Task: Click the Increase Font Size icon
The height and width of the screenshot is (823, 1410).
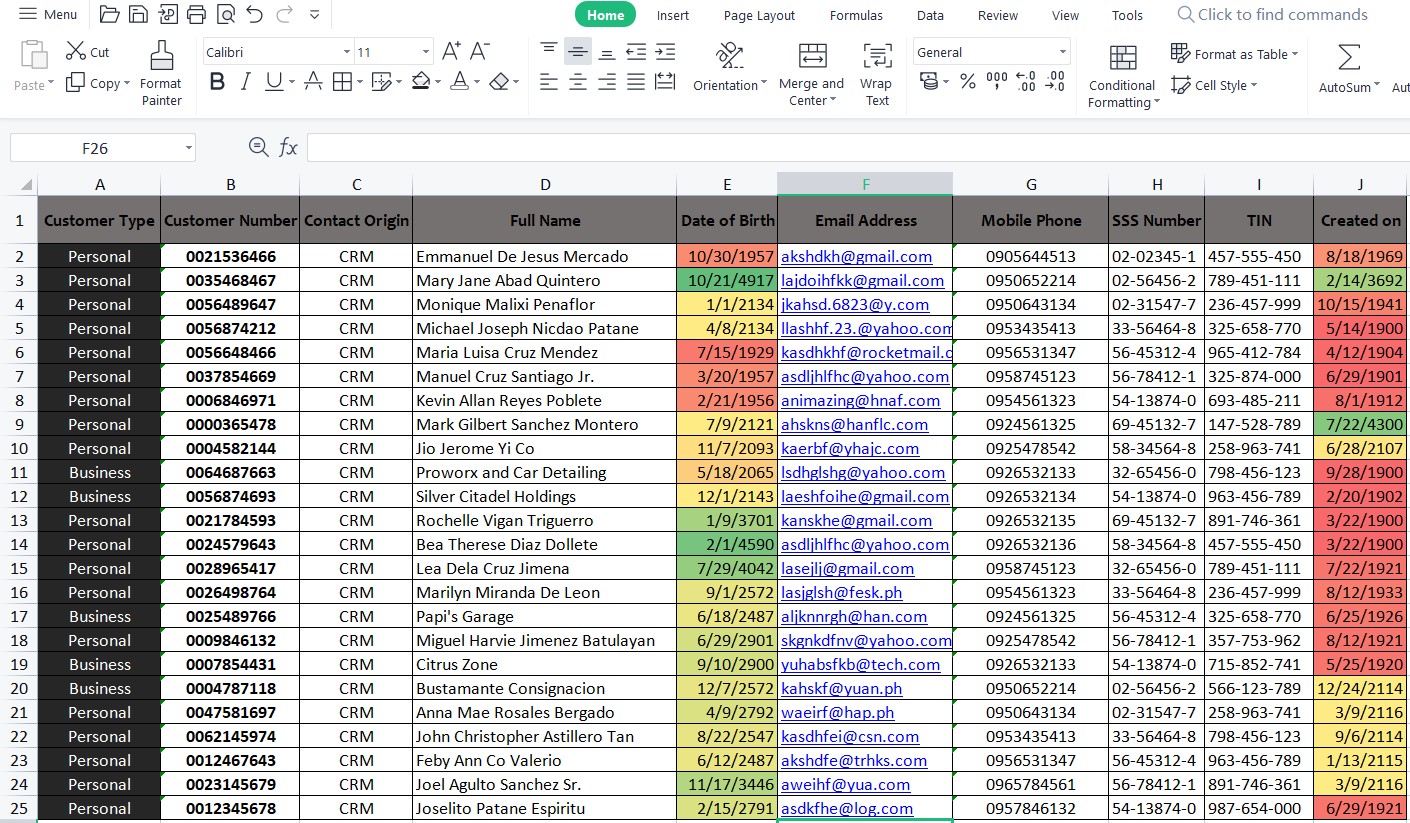Action: (451, 52)
